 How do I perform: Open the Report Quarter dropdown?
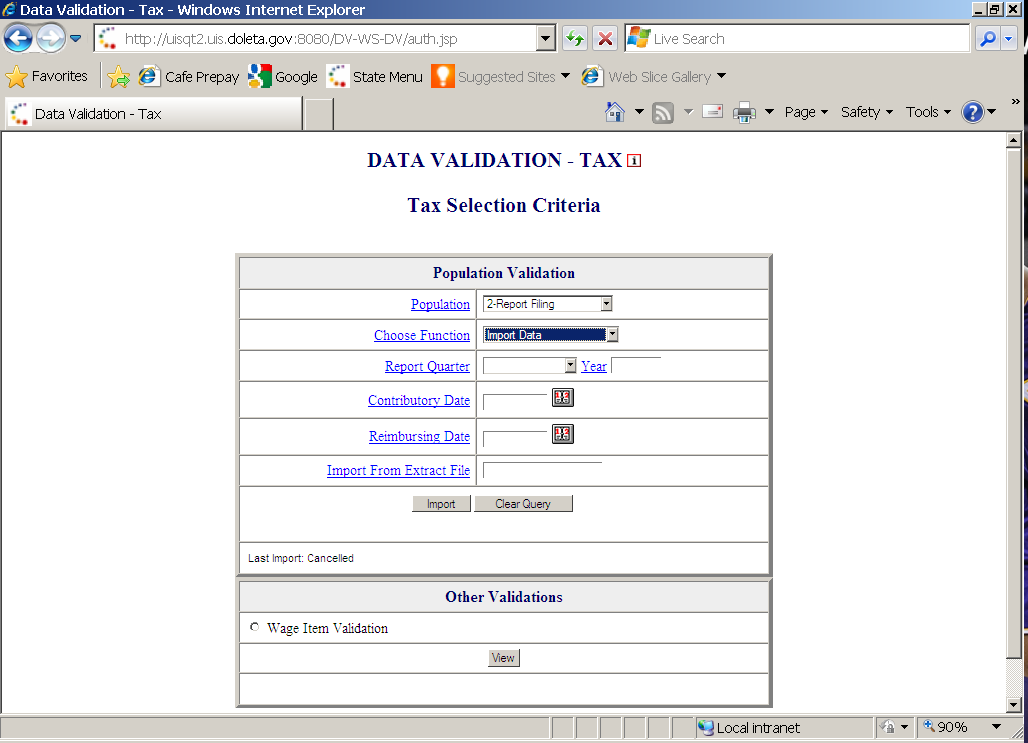(x=529, y=366)
